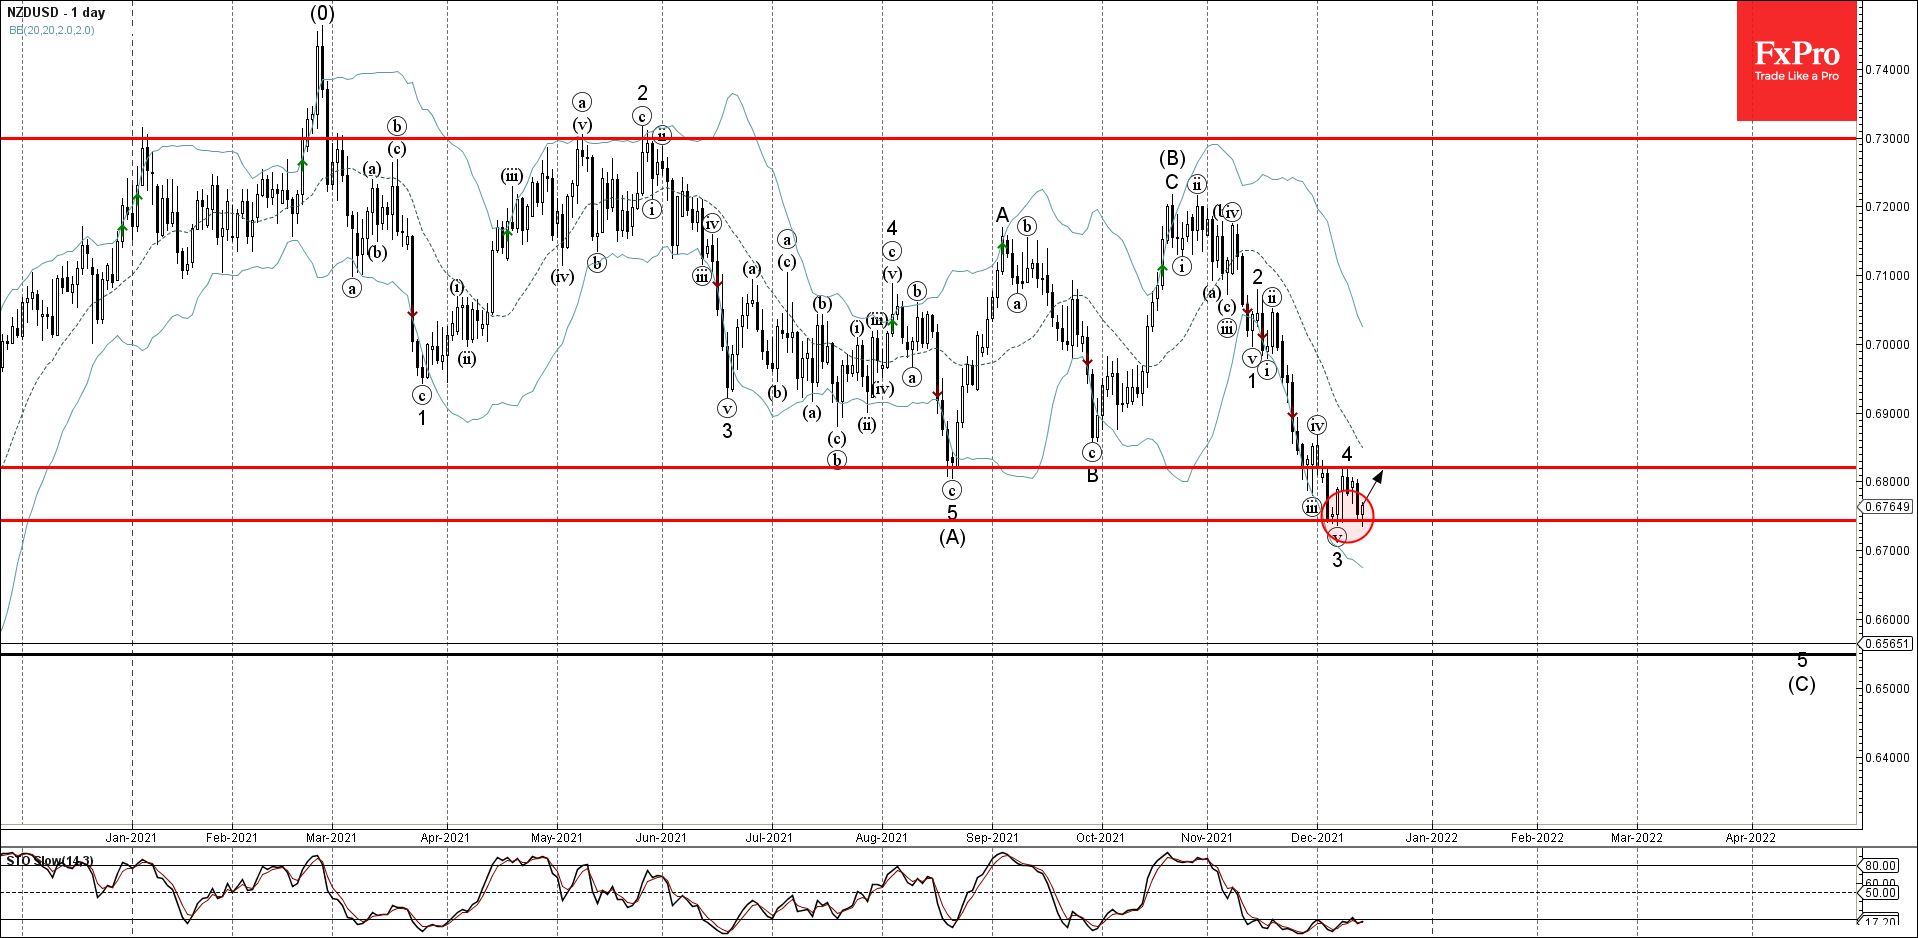Open the BB(20,20,2.0,2.0) indicator settings label
The image size is (1918, 938).
pyautogui.click(x=51, y=31)
